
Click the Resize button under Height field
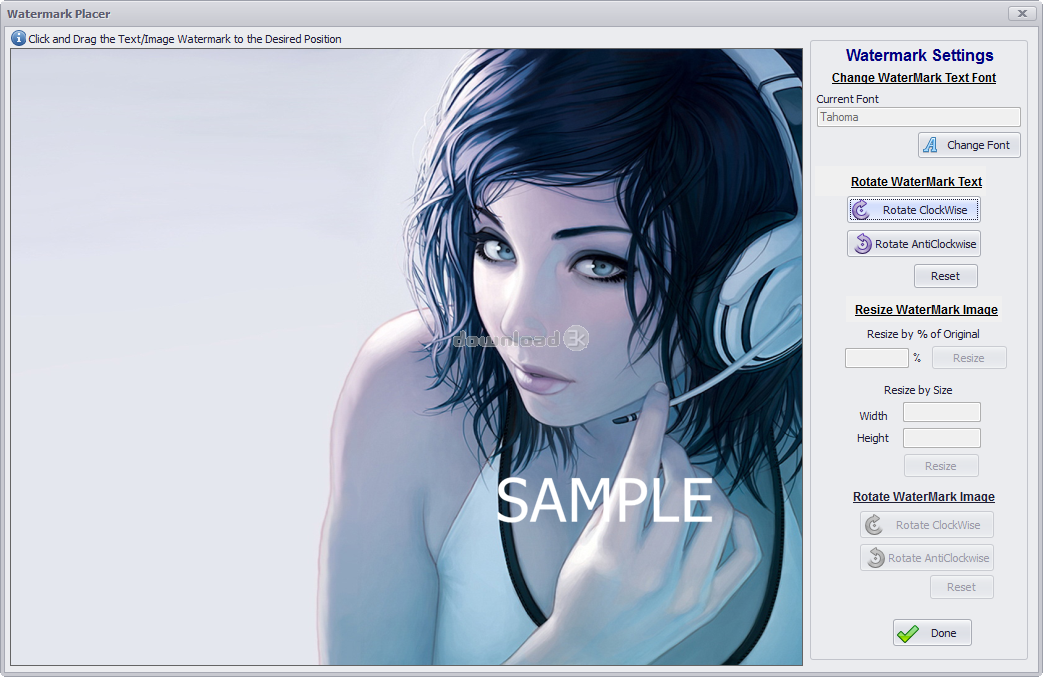click(941, 466)
